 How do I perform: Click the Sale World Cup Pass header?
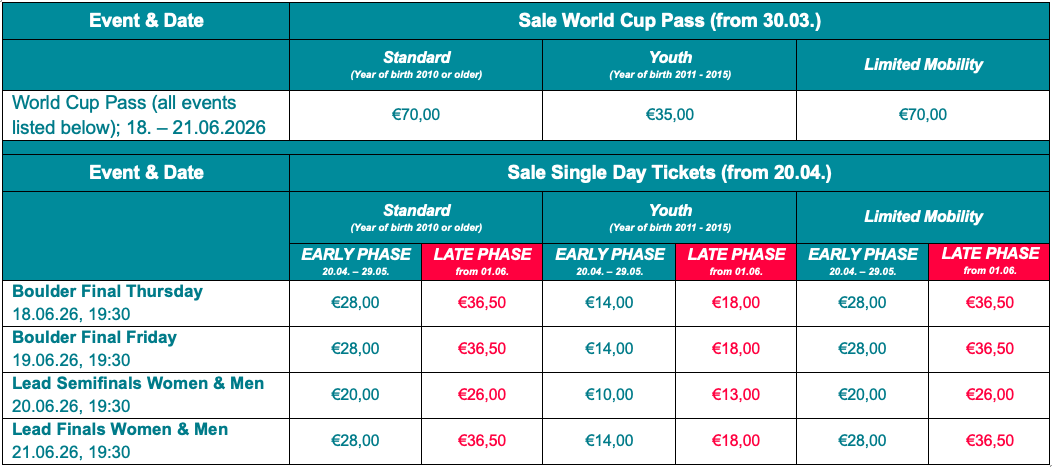point(669,21)
